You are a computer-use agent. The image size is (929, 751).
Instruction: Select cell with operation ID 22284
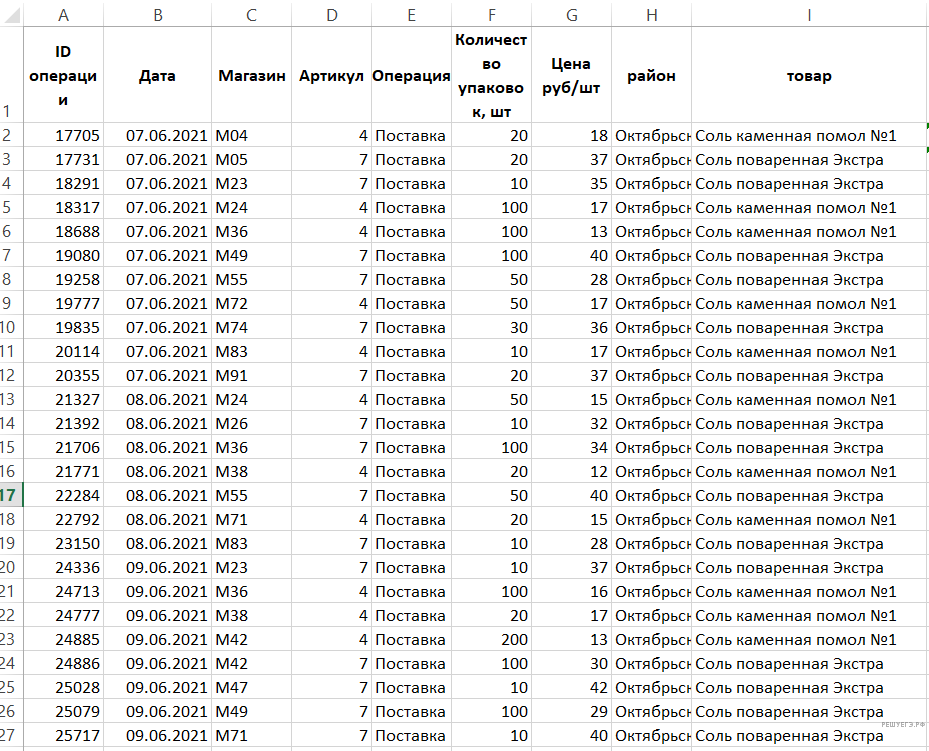tap(63, 495)
